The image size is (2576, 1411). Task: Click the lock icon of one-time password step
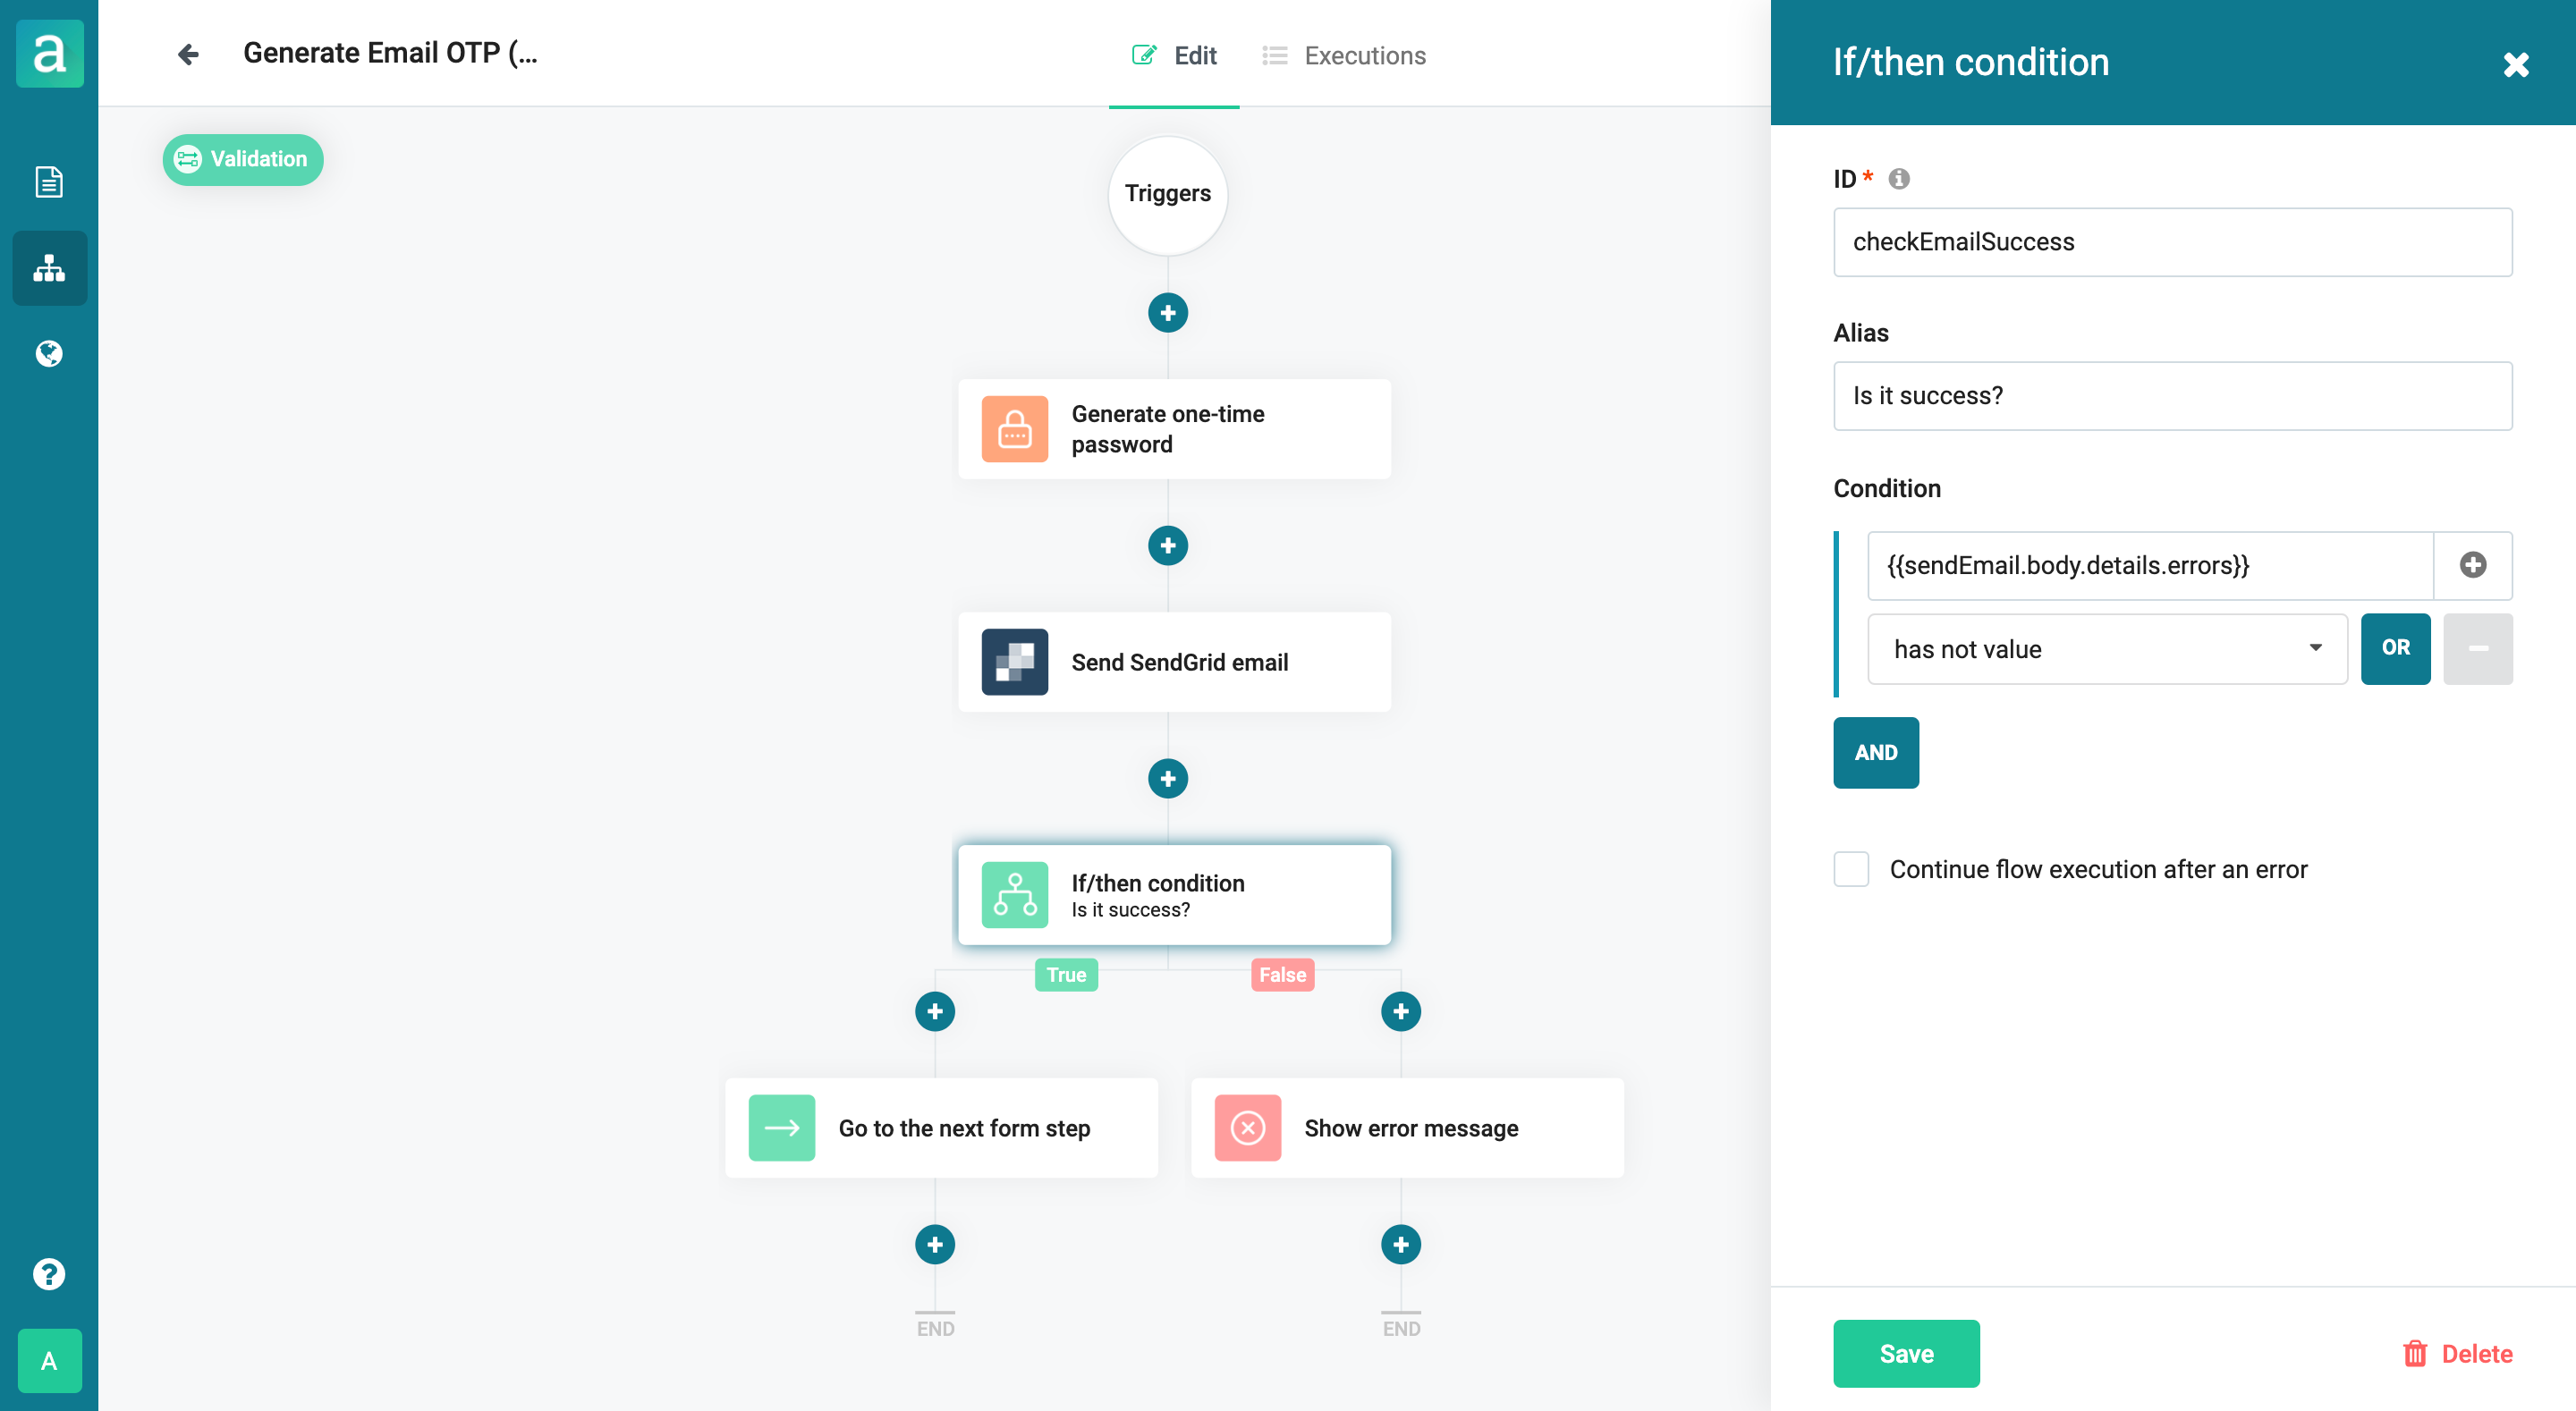1014,429
